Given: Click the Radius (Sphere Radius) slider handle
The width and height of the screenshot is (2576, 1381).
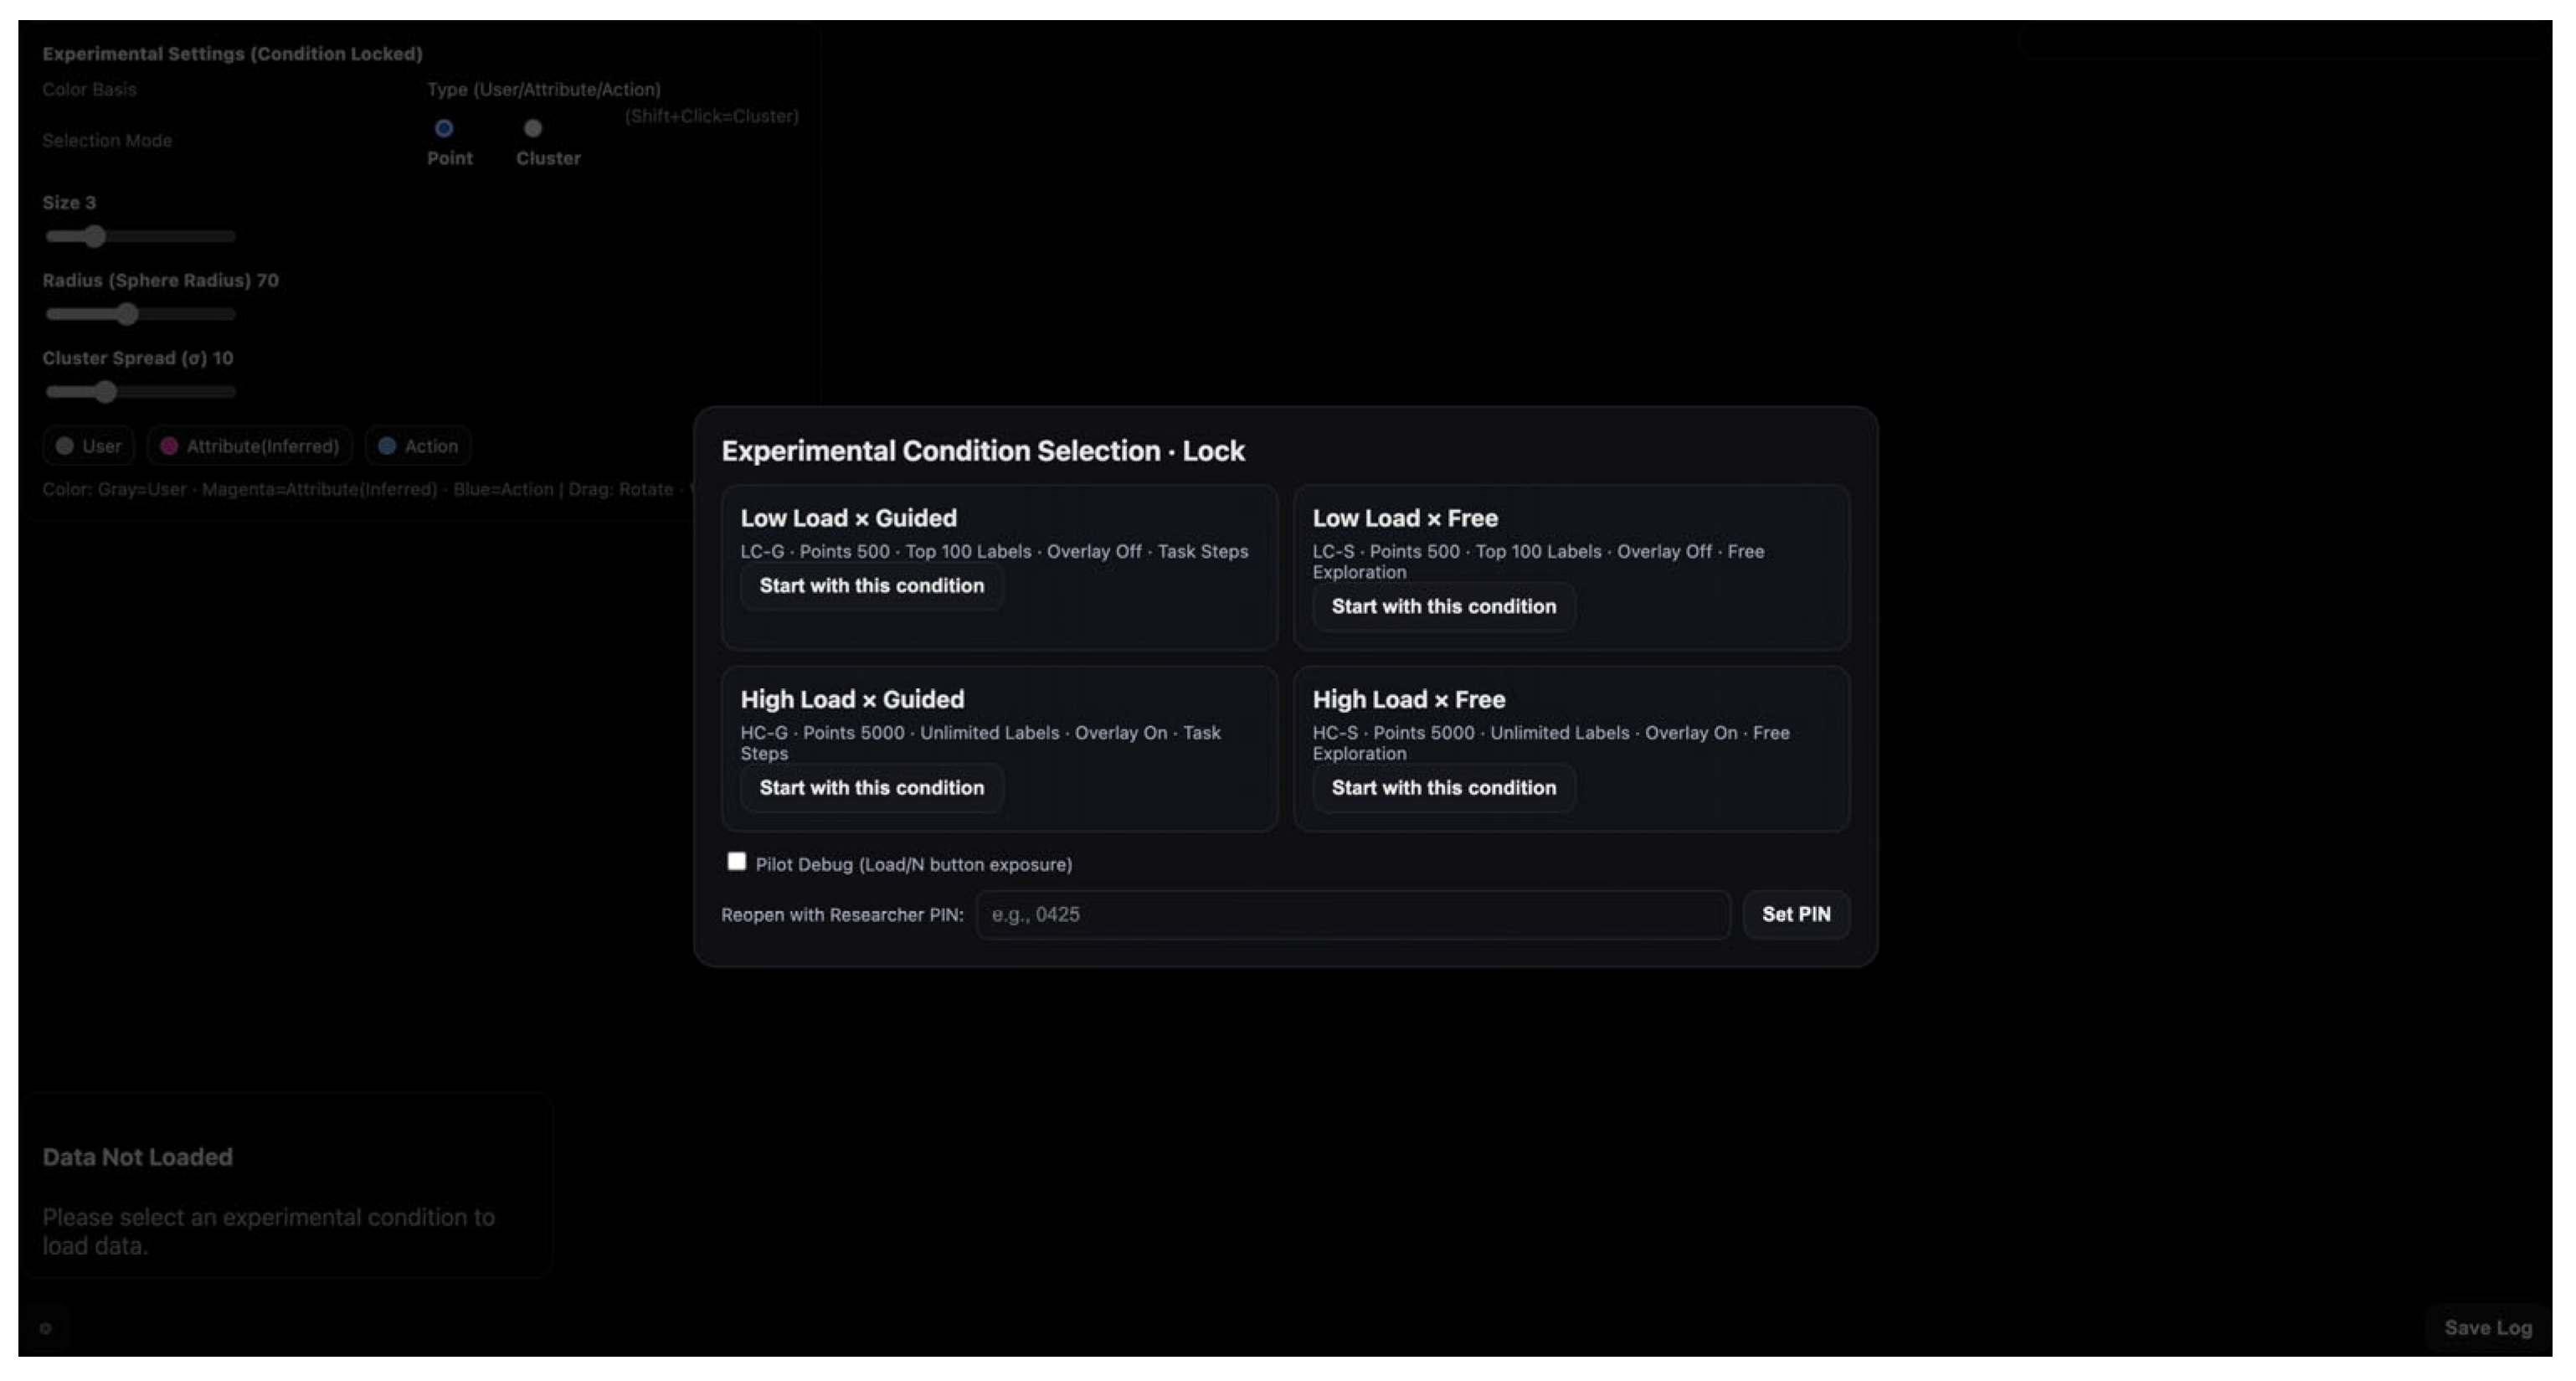Looking at the screenshot, I should click(x=127, y=314).
